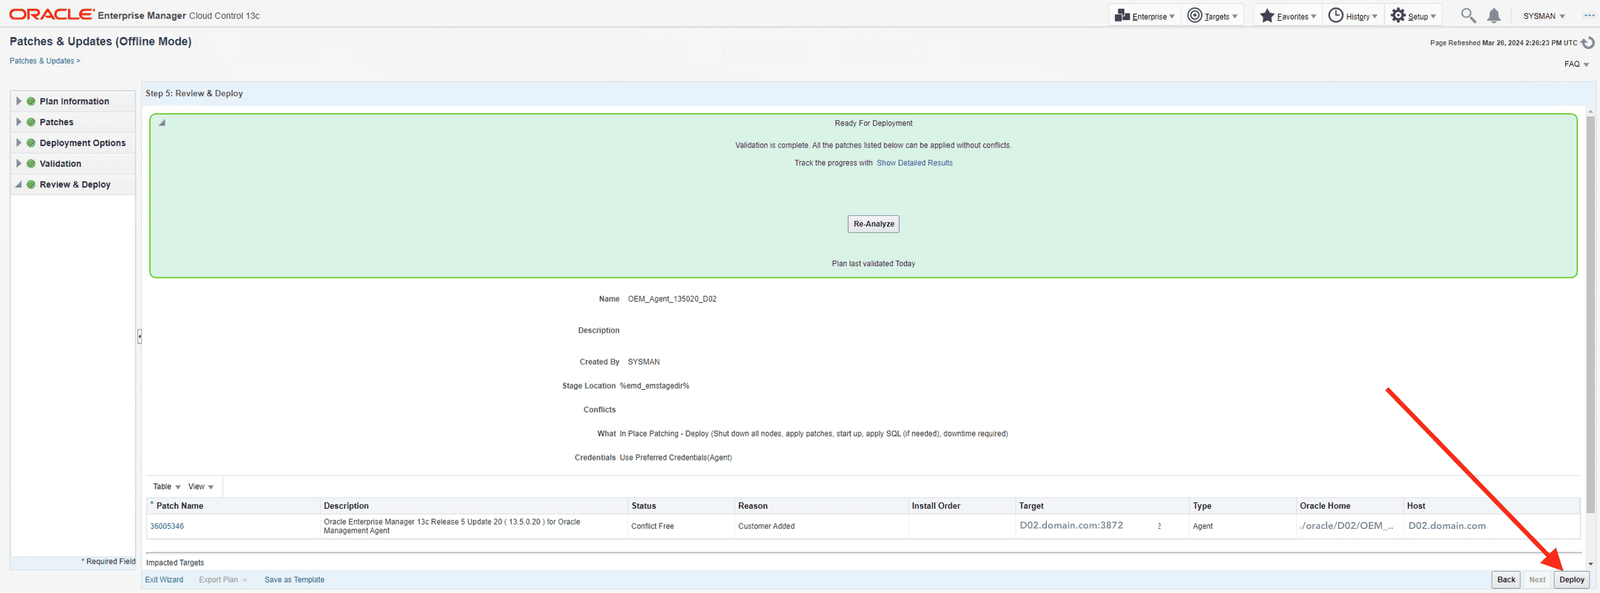Open the Targets menu
The image size is (1600, 593).
(1212, 16)
